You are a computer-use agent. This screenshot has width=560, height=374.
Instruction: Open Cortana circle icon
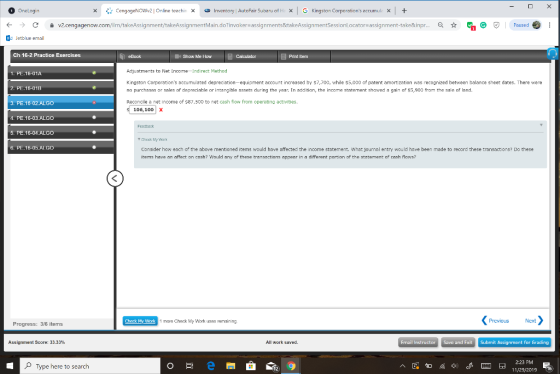(170, 366)
